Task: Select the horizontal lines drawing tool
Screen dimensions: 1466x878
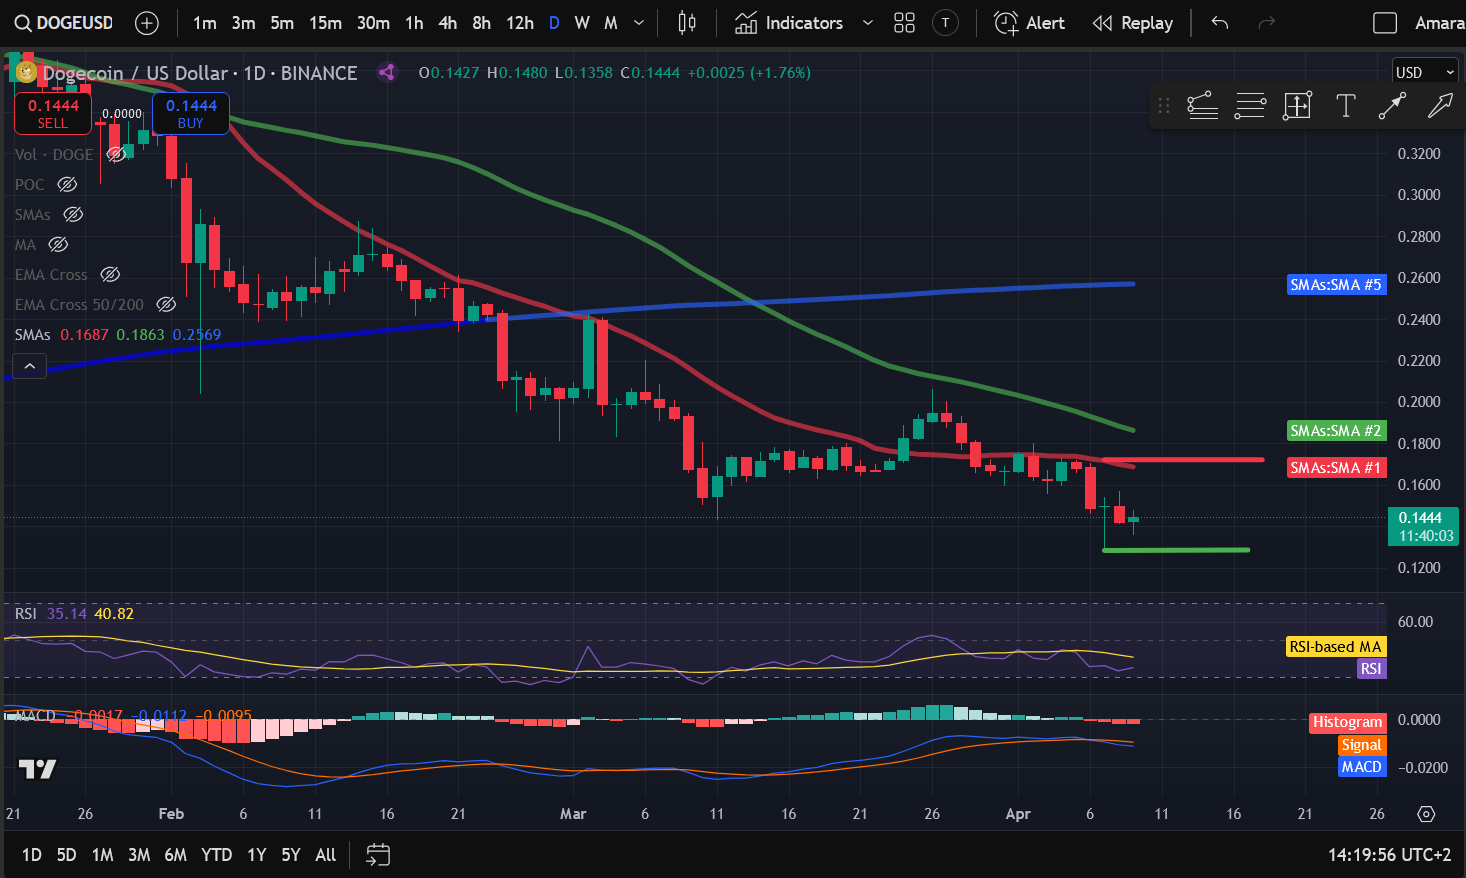Action: [1250, 106]
